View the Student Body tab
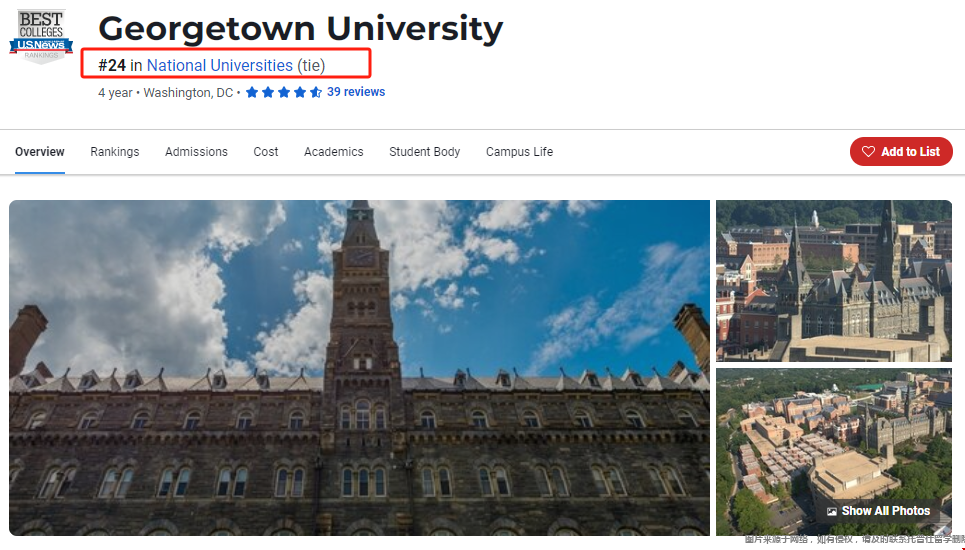 [x=425, y=152]
